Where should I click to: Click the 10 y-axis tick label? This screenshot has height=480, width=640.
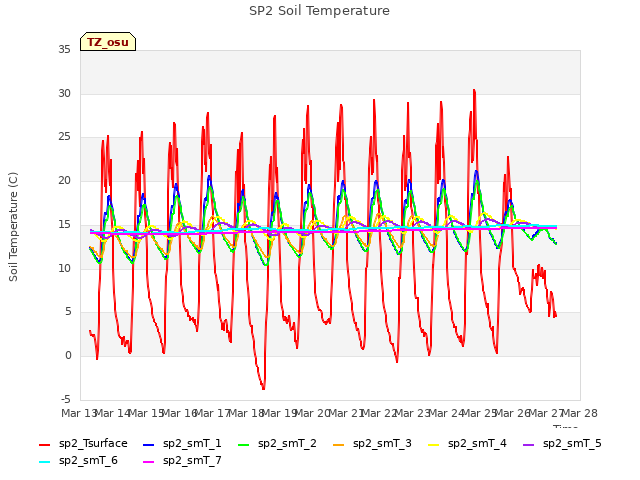[64, 269]
